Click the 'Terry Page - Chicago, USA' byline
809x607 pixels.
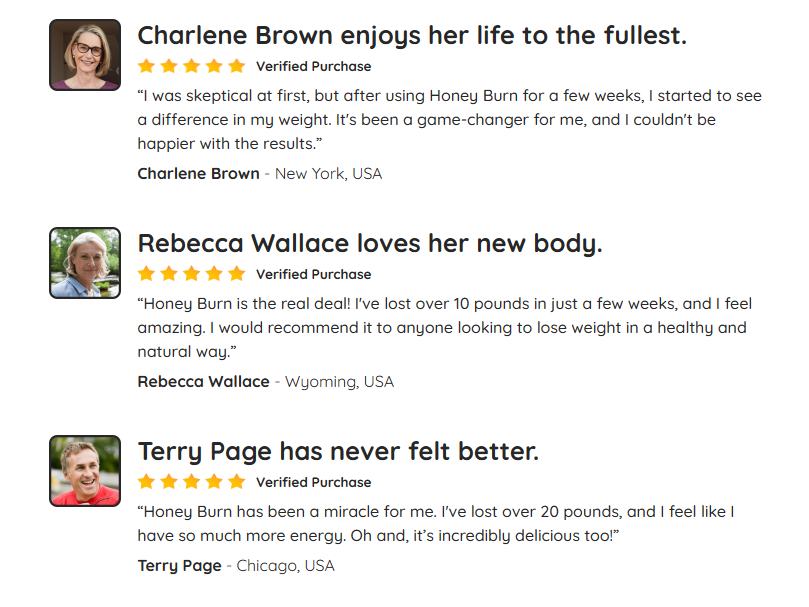click(236, 566)
